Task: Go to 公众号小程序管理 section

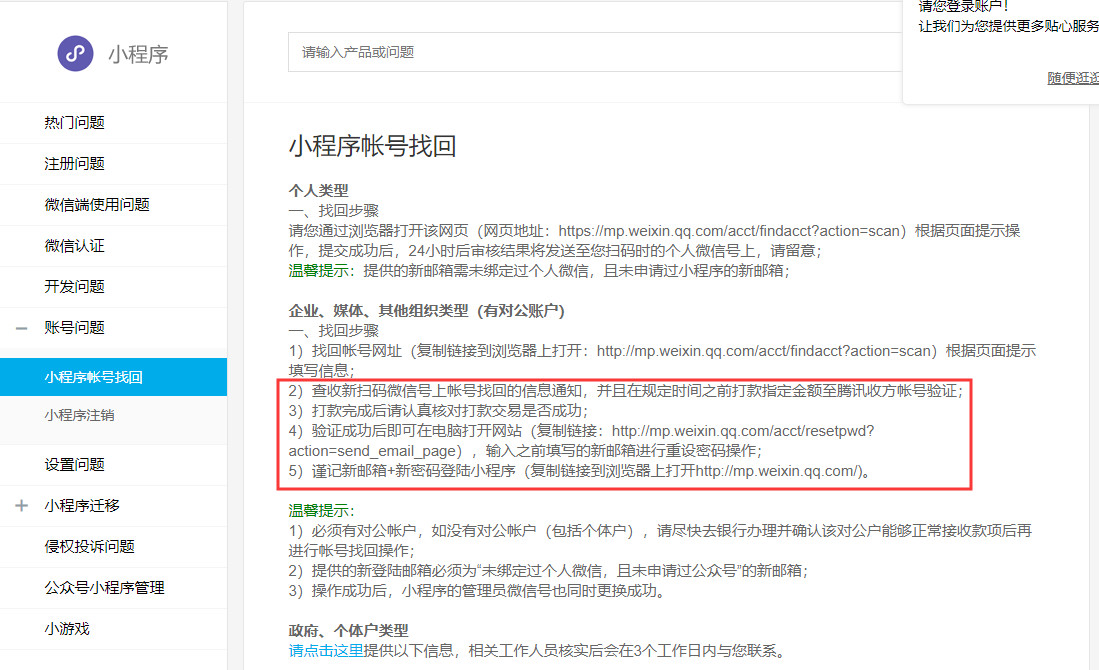Action: [x=104, y=587]
